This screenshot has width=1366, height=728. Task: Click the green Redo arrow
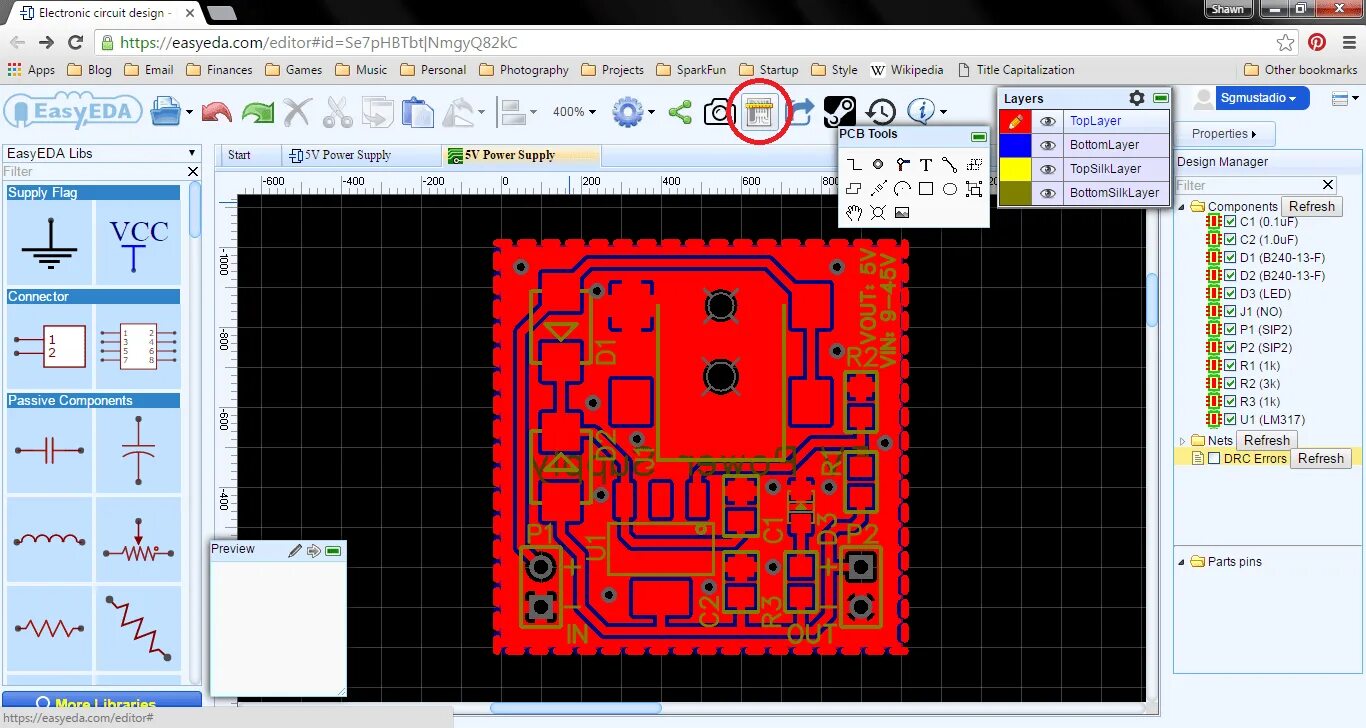click(258, 111)
